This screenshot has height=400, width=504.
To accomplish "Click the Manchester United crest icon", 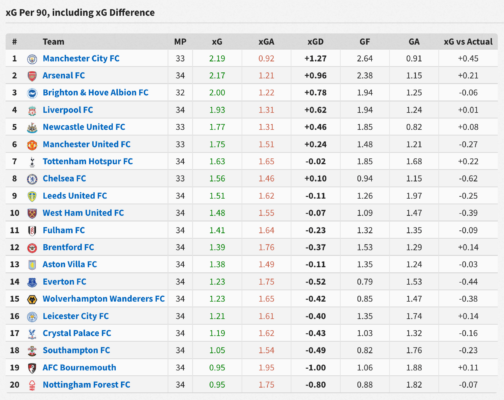I will pyautogui.click(x=32, y=145).
